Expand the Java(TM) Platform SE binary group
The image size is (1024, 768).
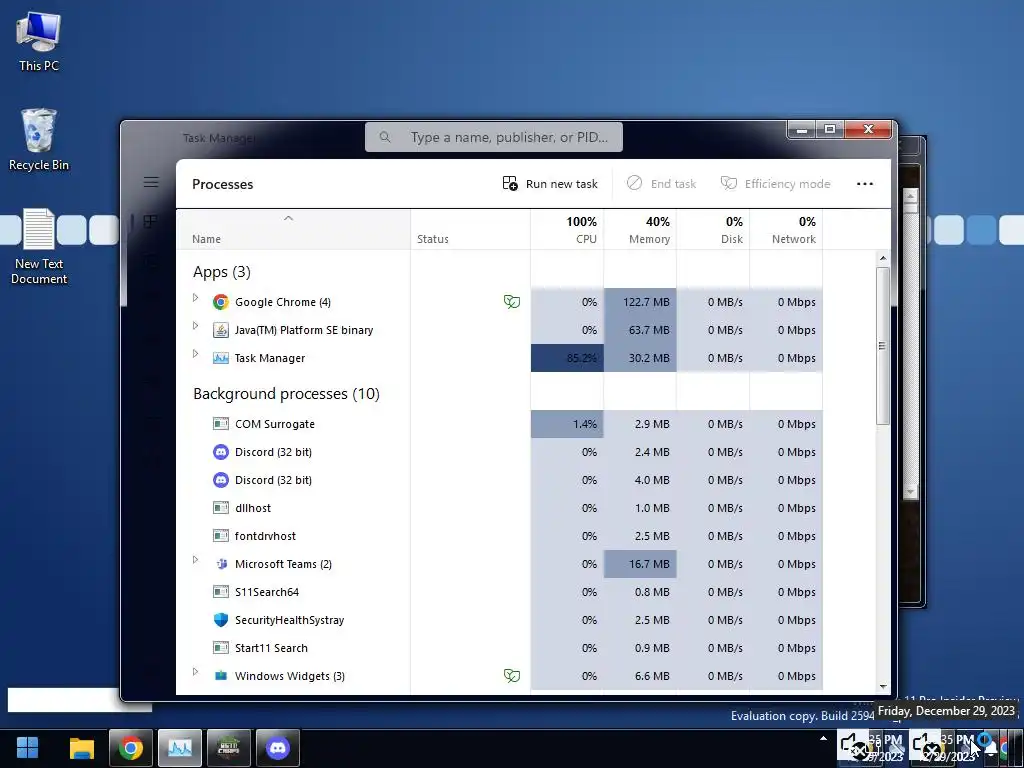point(195,326)
